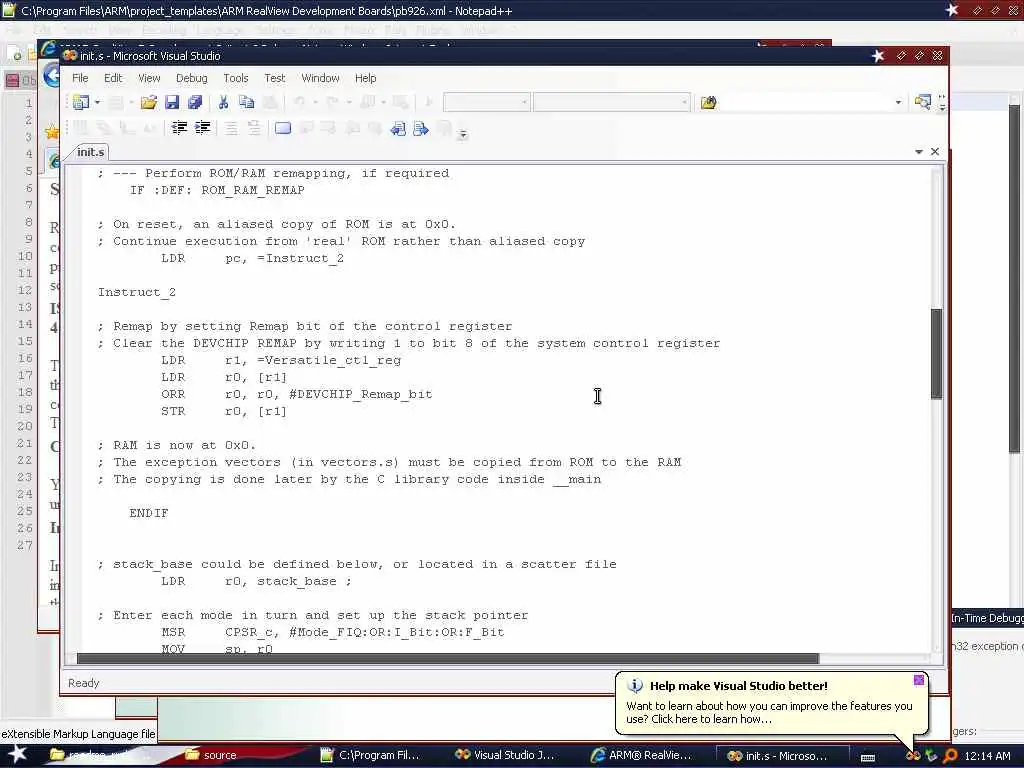This screenshot has width=1024, height=768.
Task: Click 'LDR r0, stack_base ;' code line
Action: pos(256,581)
